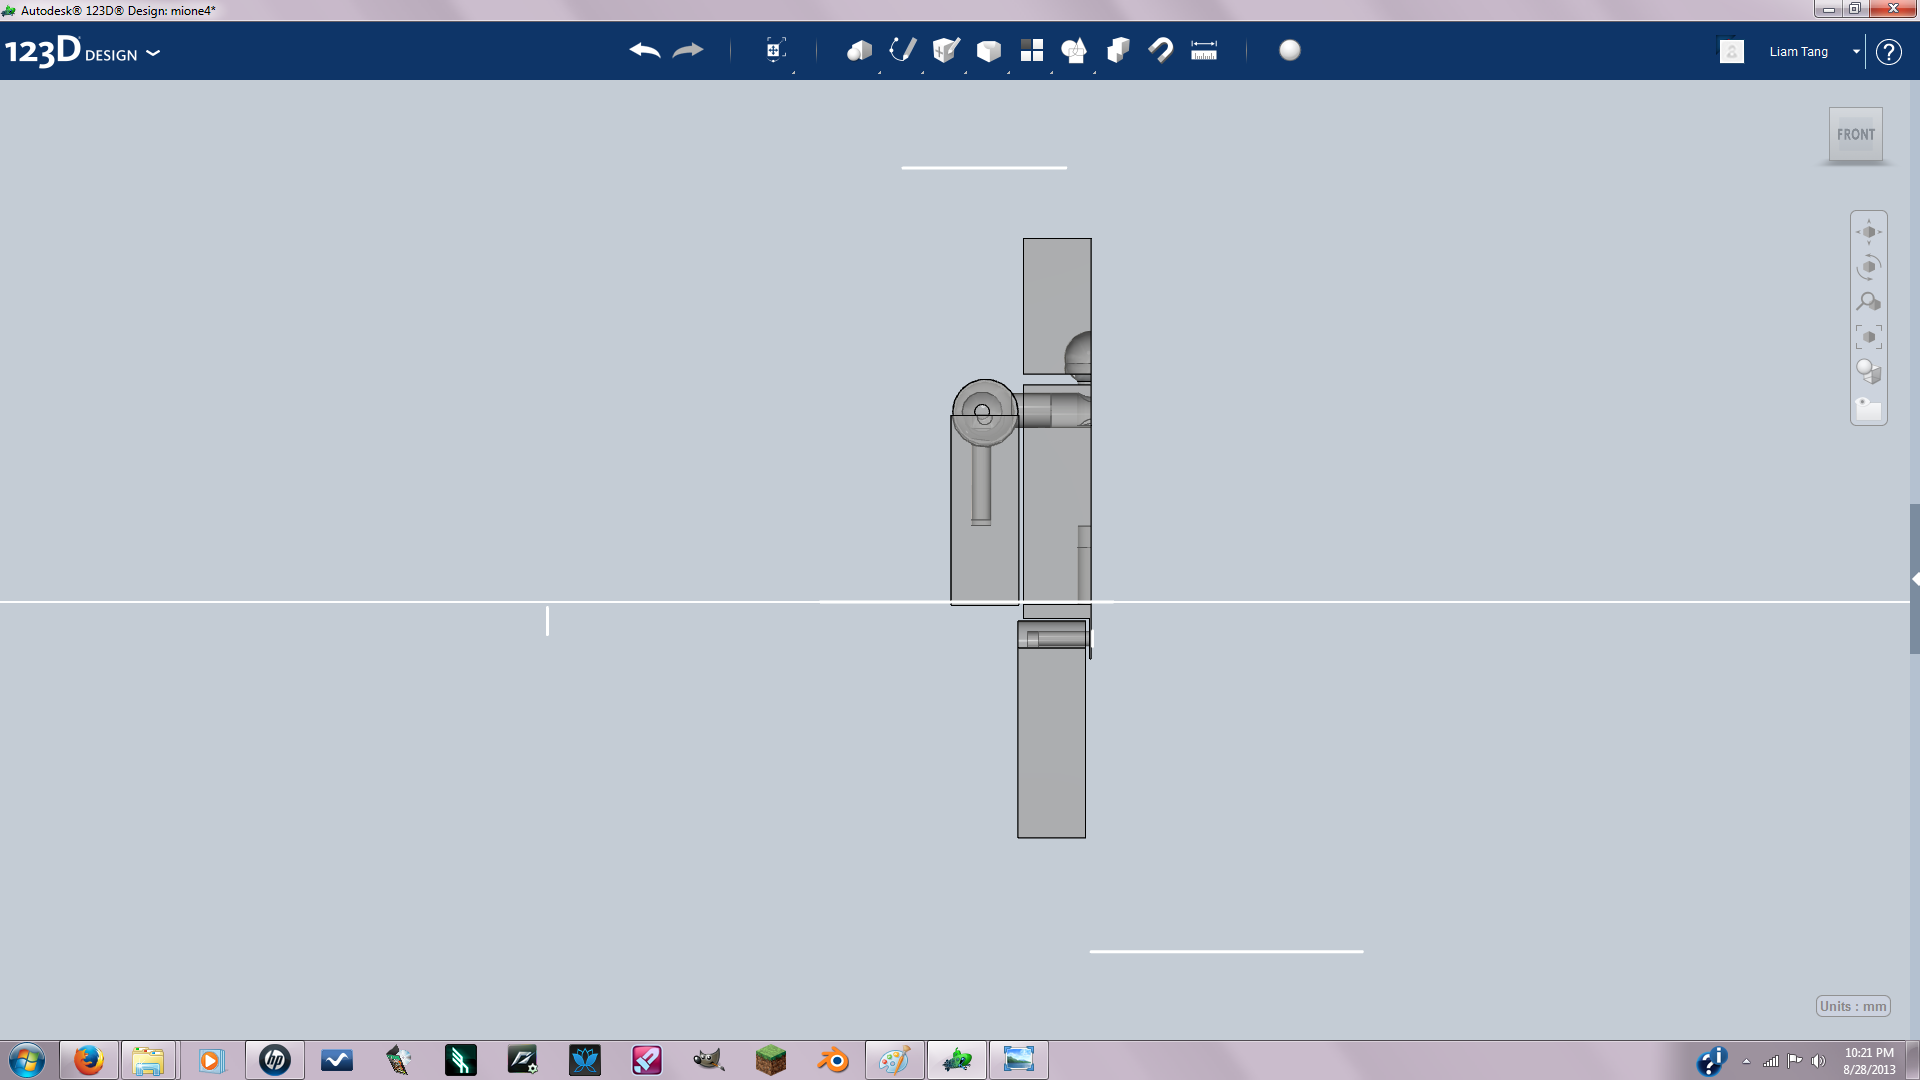Open the Primitives shapes menu
Viewport: 1920px width, 1080px height.
click(x=860, y=50)
